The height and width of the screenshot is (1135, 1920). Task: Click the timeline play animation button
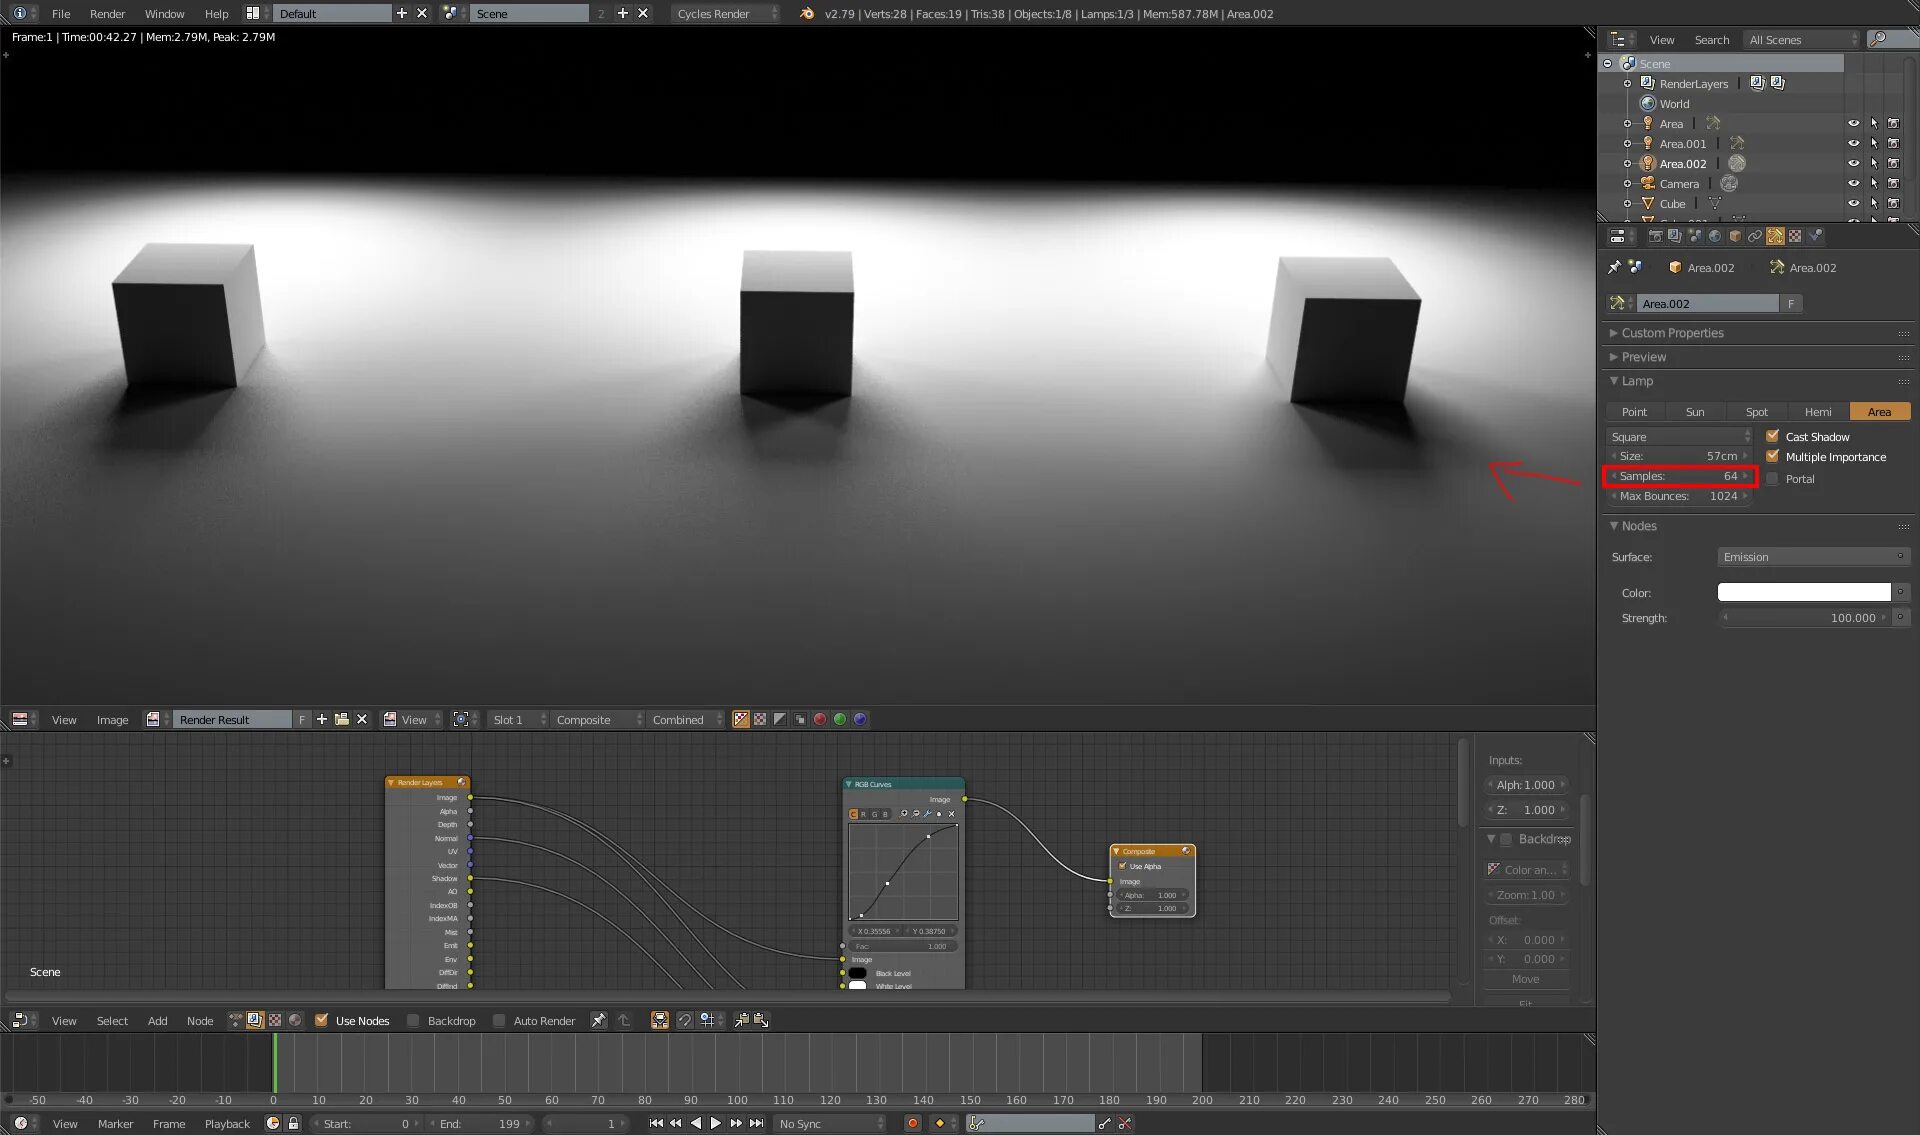(x=716, y=1123)
